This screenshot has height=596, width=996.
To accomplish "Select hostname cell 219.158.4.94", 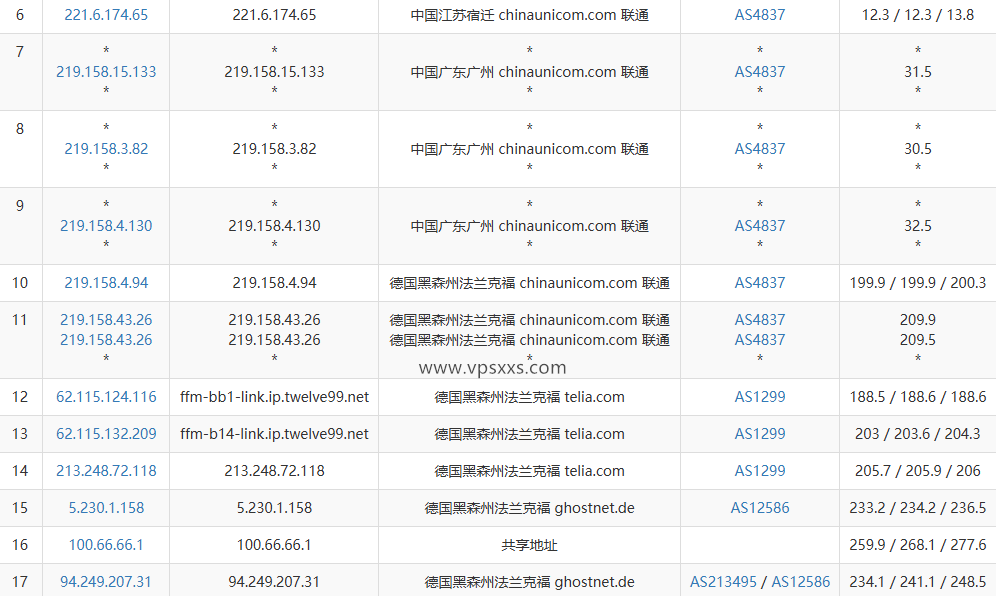I will pos(274,283).
